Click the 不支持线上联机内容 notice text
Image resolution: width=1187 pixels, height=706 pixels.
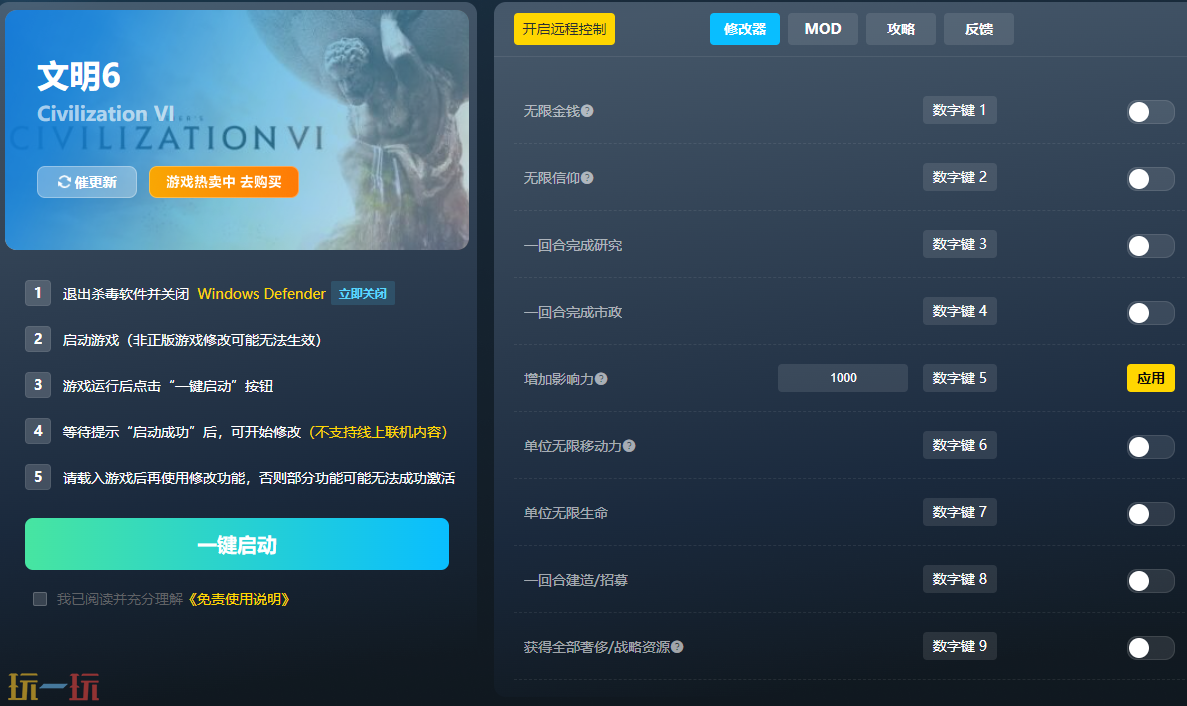tap(379, 432)
